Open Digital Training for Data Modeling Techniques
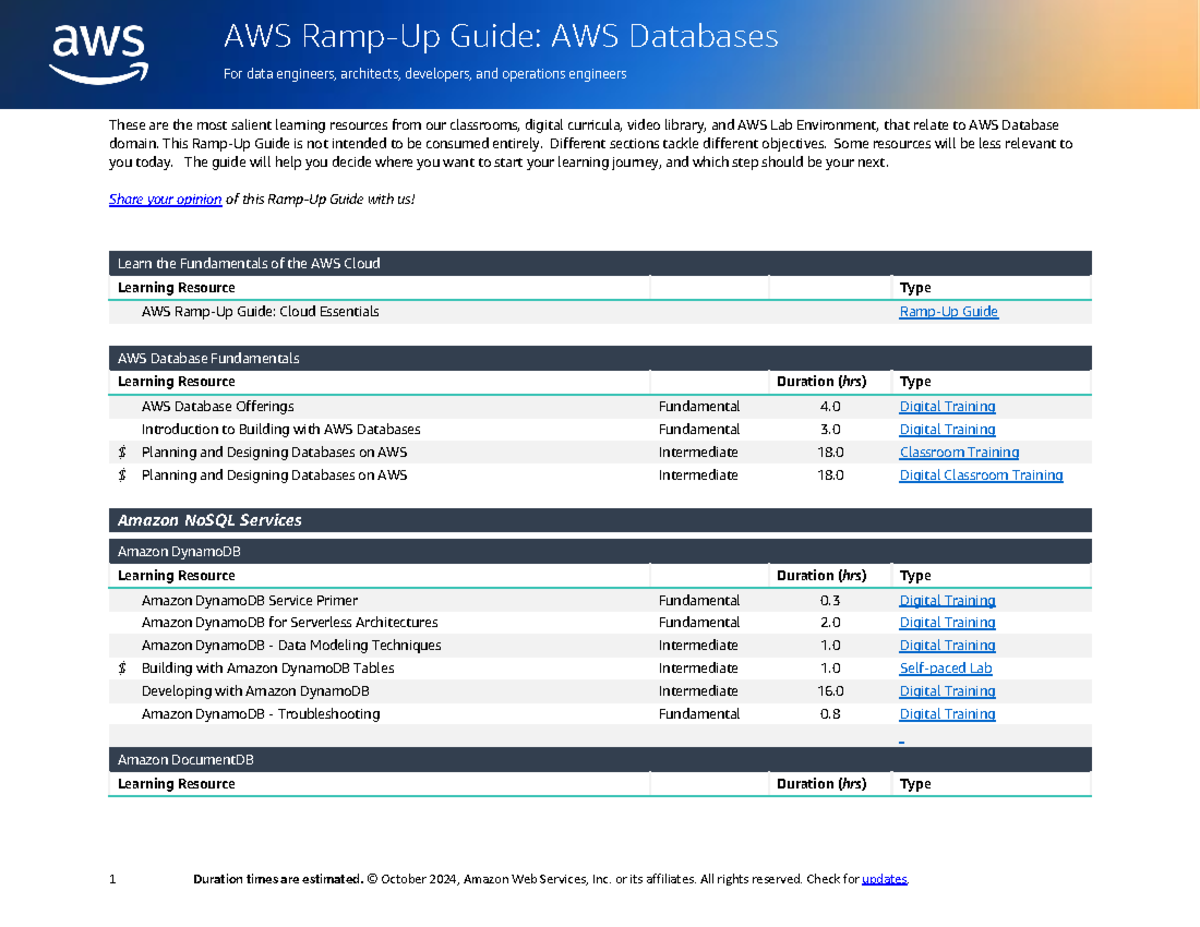This screenshot has width=1200, height=927. tap(947, 645)
